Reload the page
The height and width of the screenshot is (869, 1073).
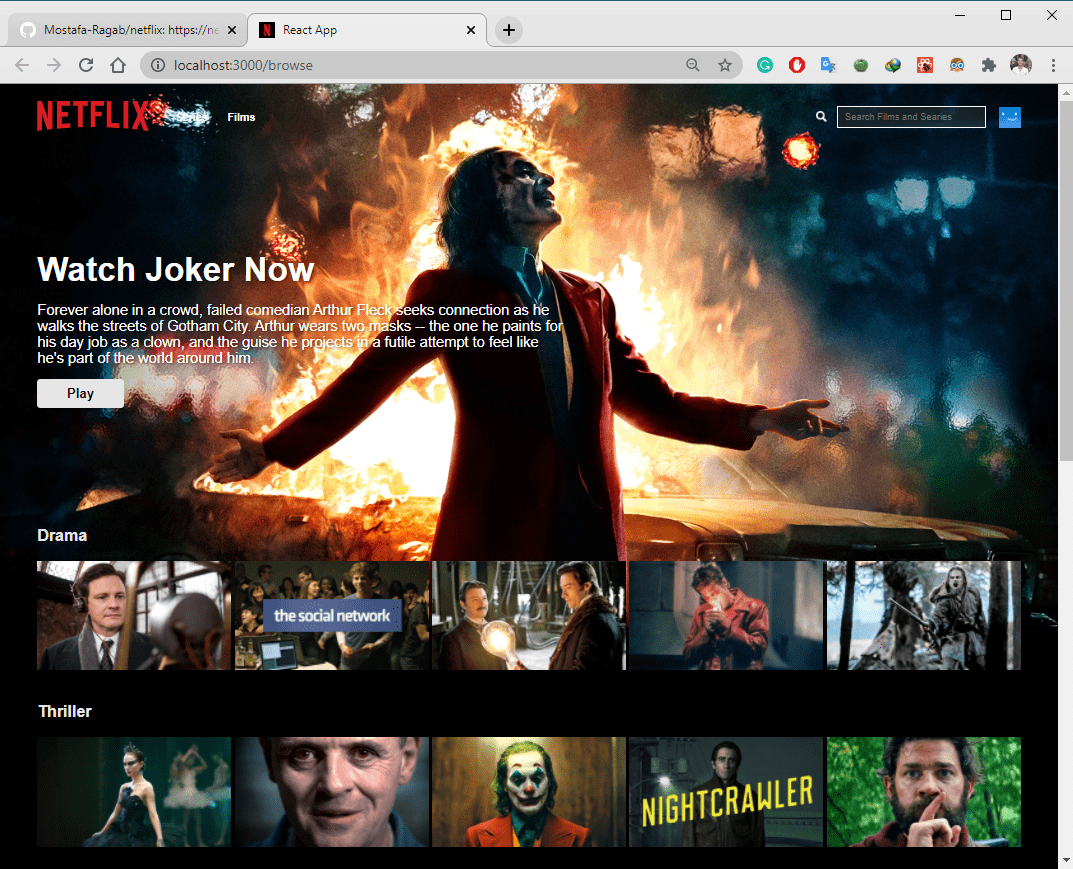click(x=86, y=65)
